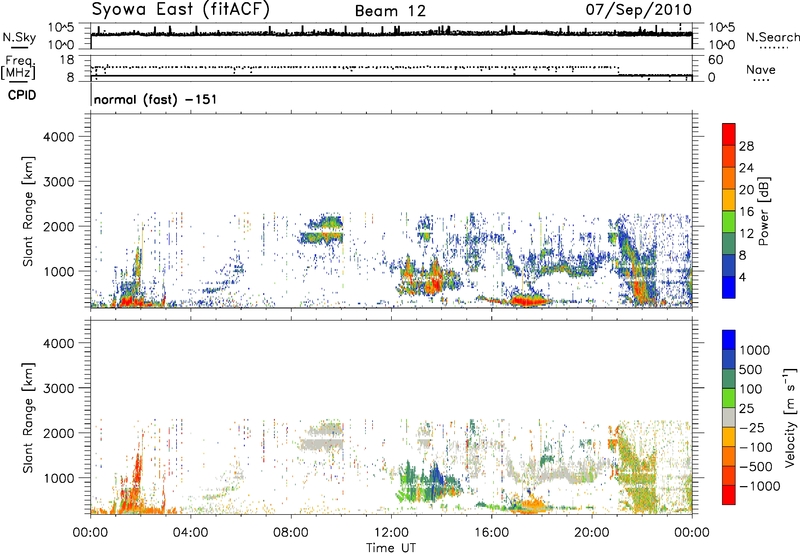Click the "Nave" legend label
800x554 pixels.
coord(760,69)
